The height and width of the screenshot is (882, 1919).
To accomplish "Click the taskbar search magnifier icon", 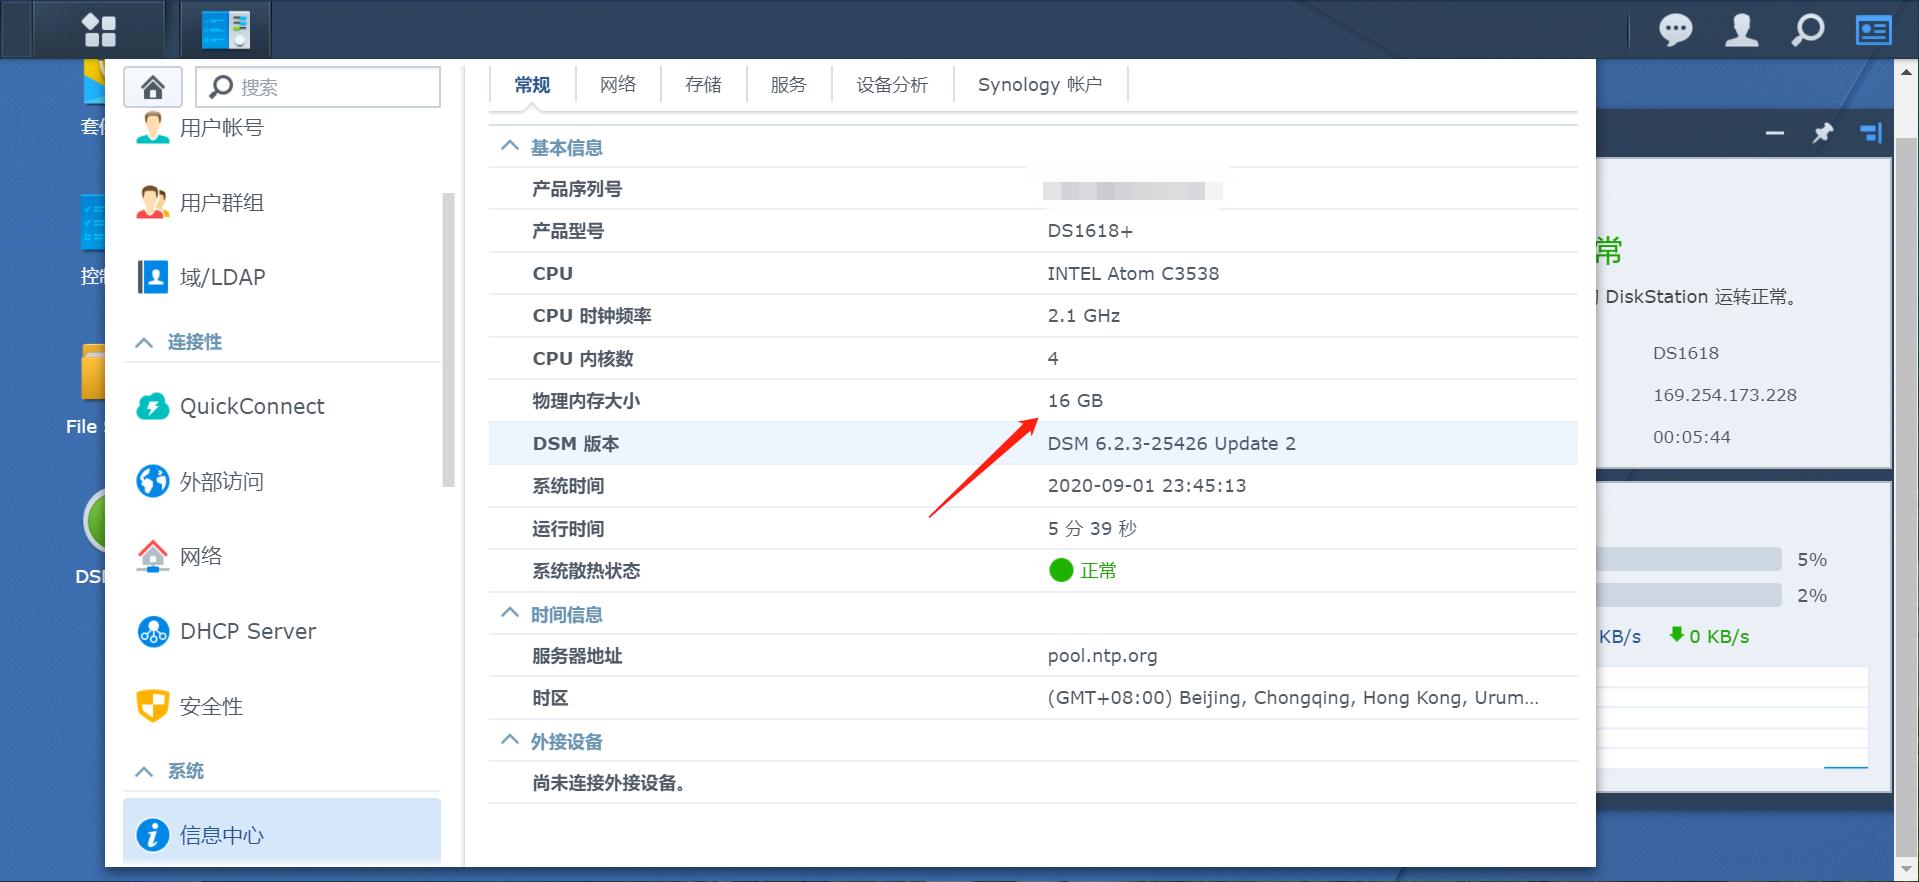I will (1807, 30).
